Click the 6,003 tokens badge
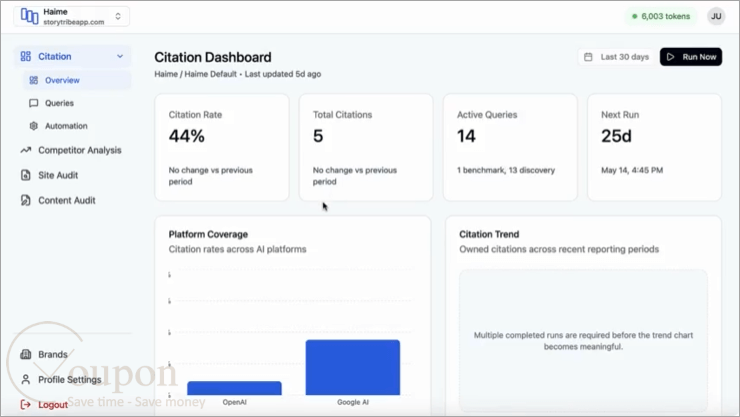The image size is (740, 417). click(661, 16)
